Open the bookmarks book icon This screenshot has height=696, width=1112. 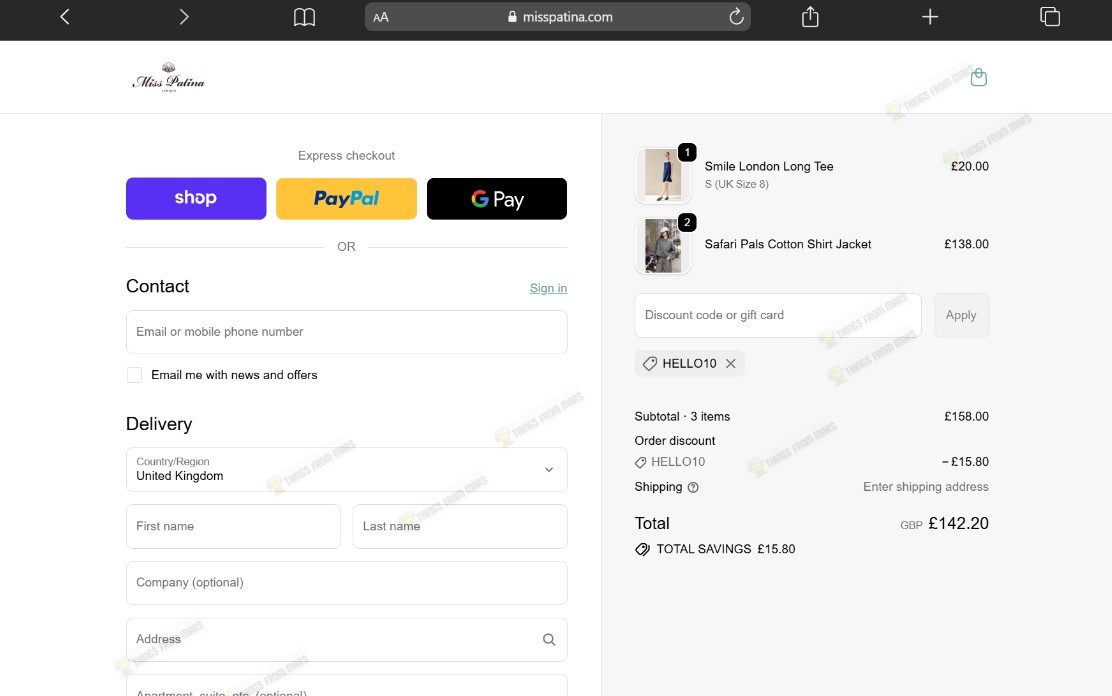(304, 17)
